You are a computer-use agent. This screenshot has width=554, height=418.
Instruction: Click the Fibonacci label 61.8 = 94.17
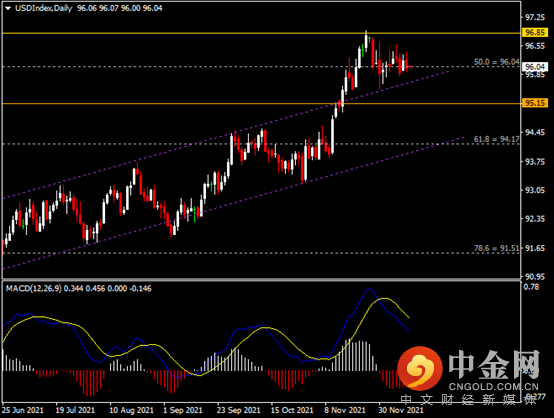[x=497, y=139]
